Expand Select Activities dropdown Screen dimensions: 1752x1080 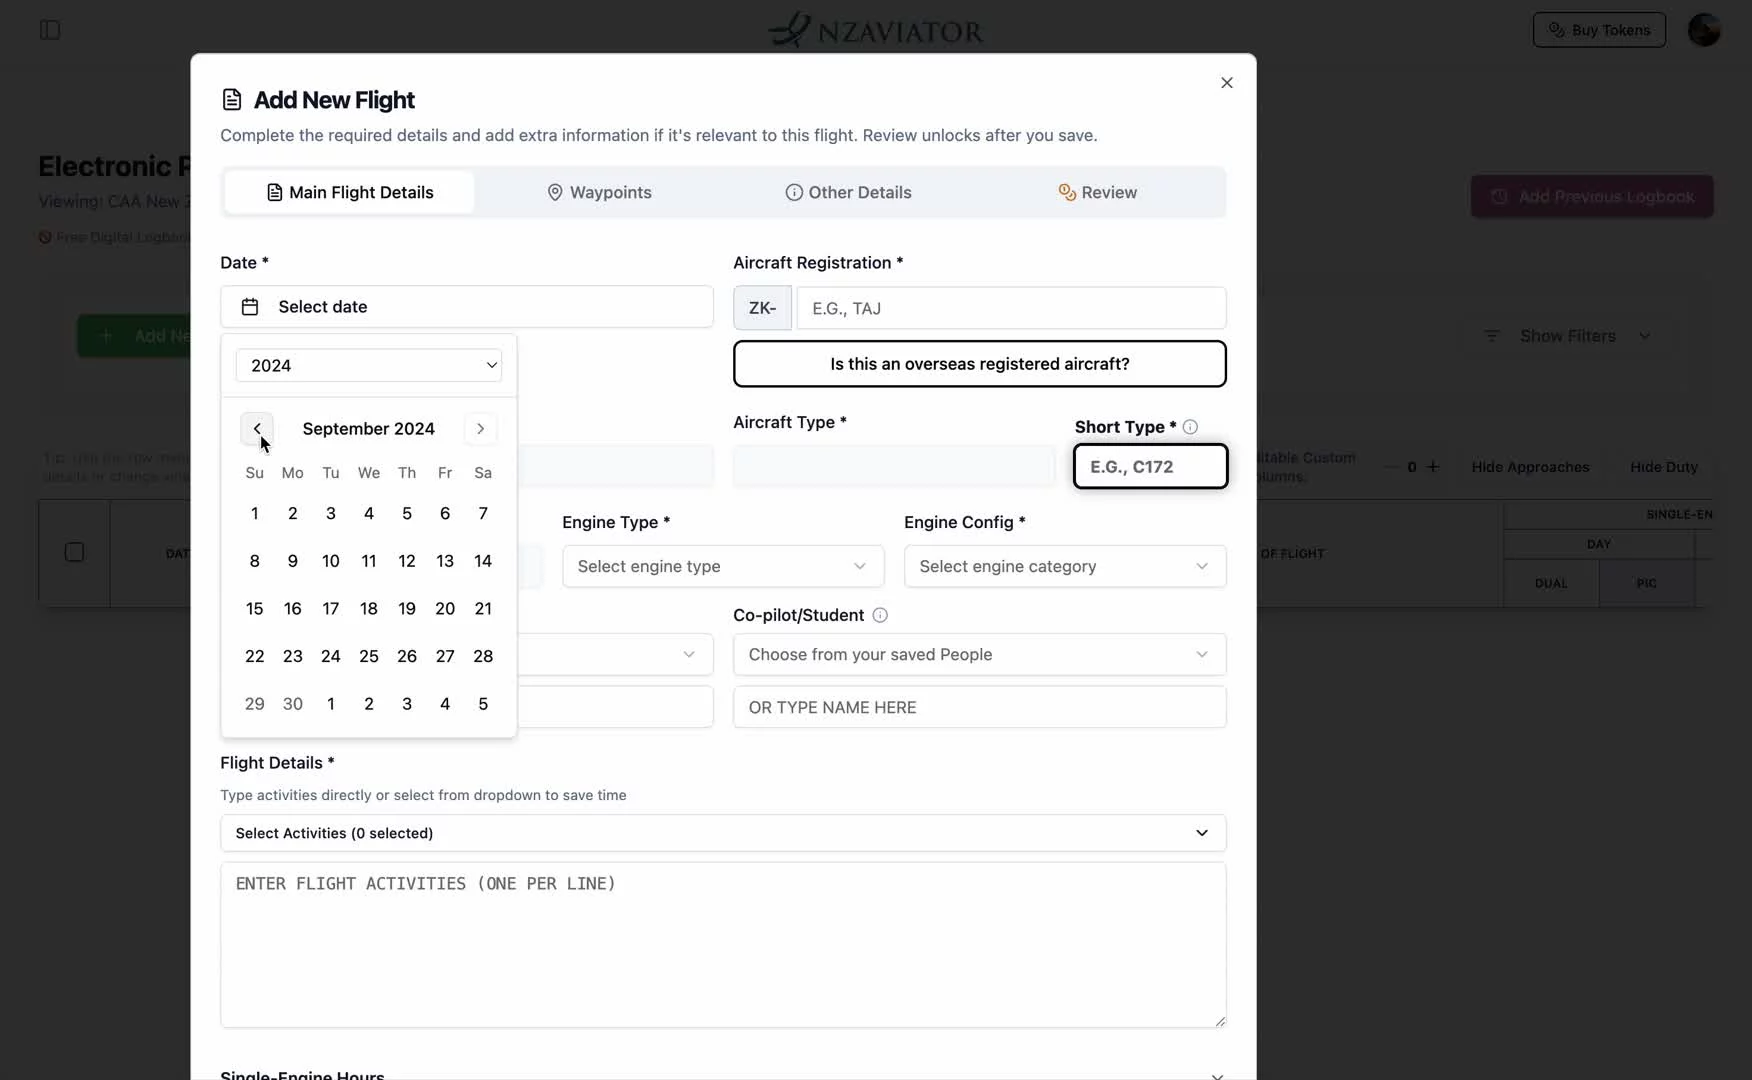pyautogui.click(x=722, y=833)
